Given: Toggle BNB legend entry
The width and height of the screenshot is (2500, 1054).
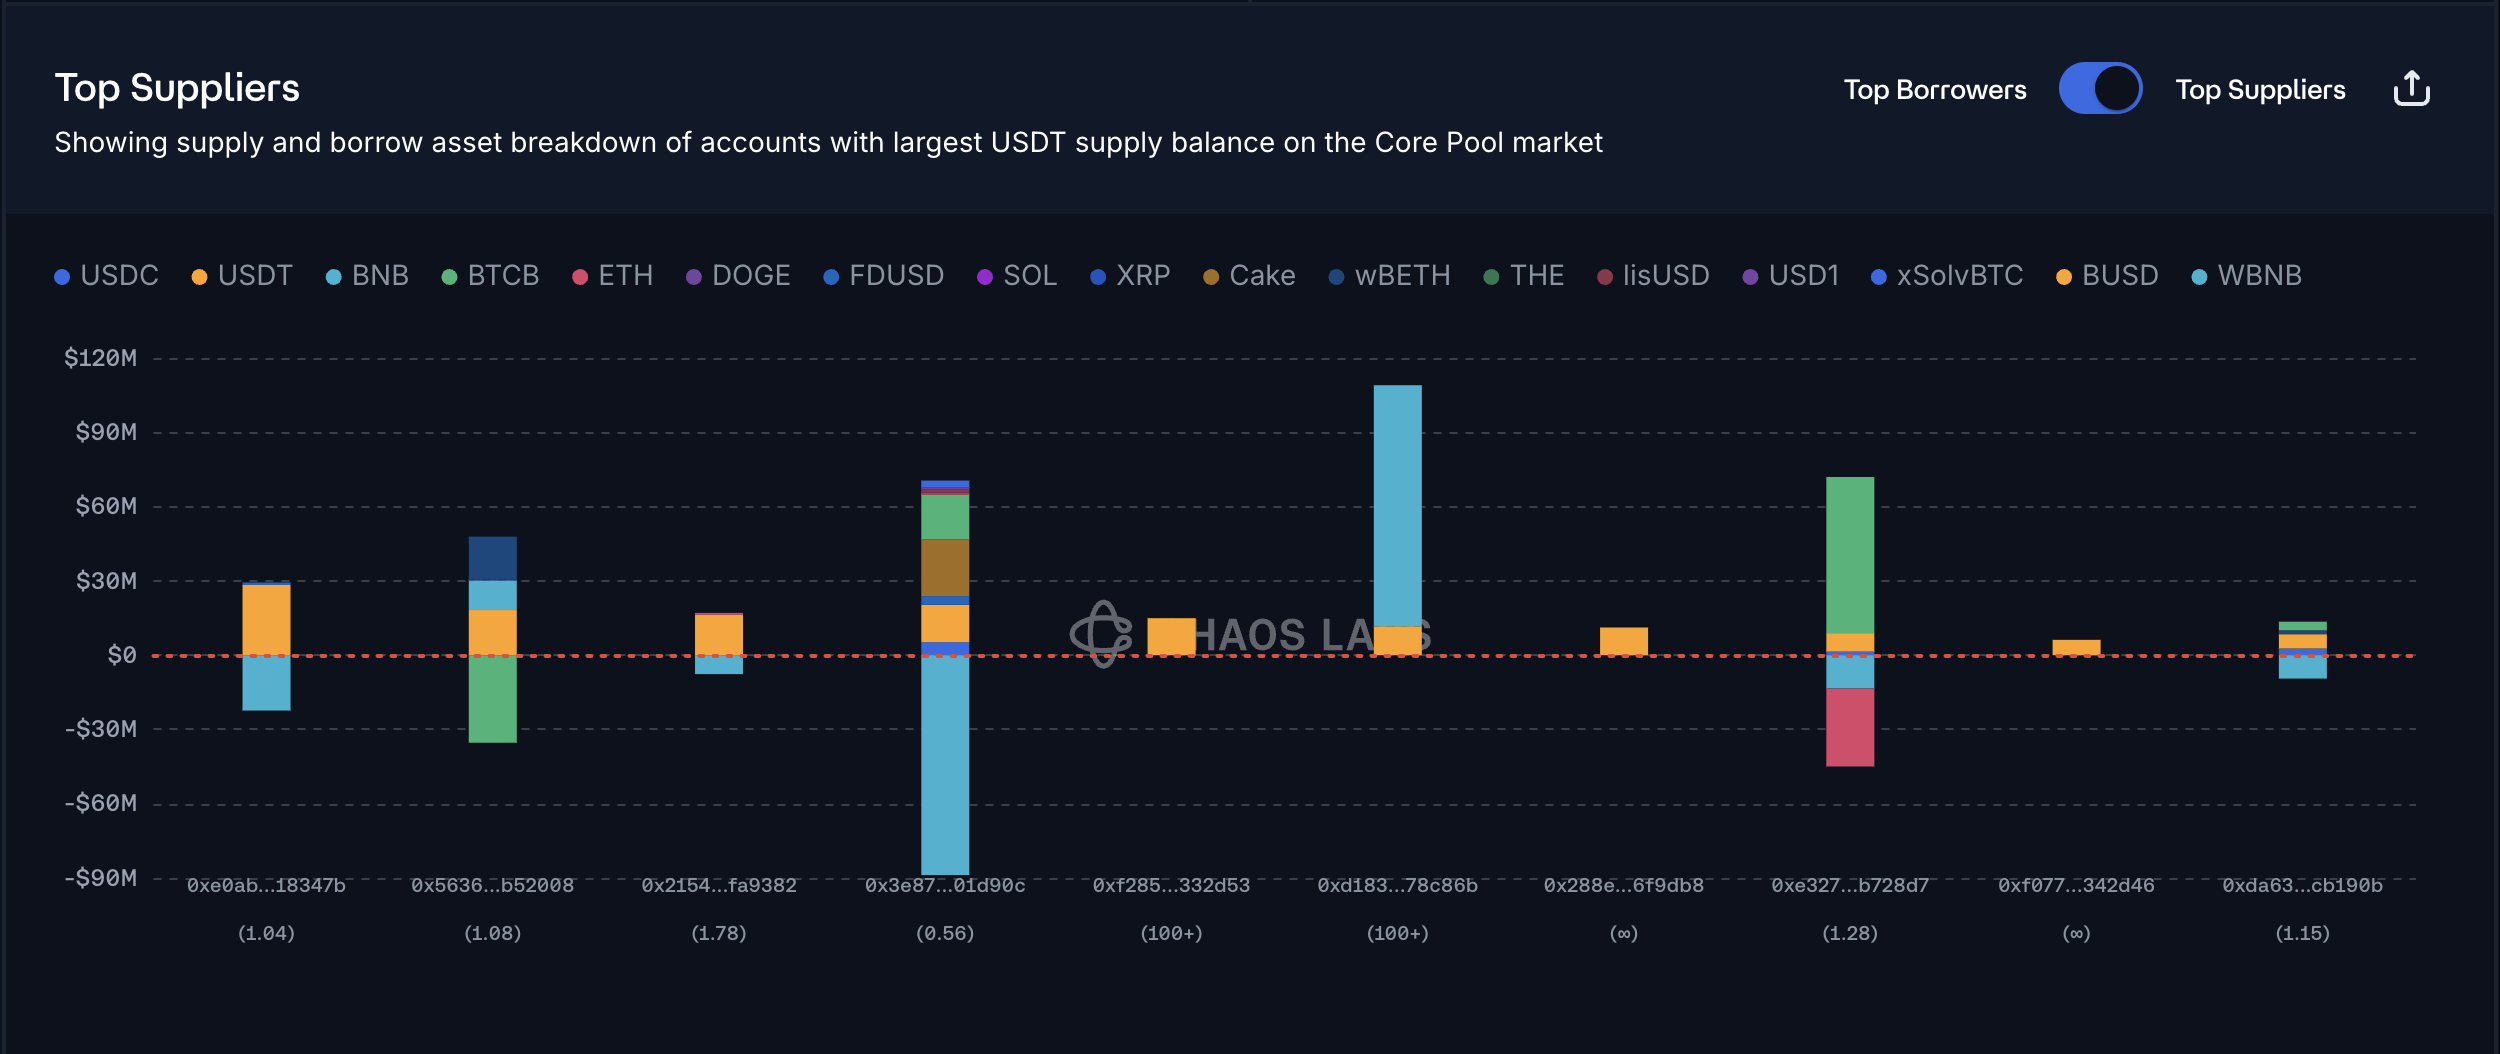Looking at the screenshot, I should click(367, 276).
